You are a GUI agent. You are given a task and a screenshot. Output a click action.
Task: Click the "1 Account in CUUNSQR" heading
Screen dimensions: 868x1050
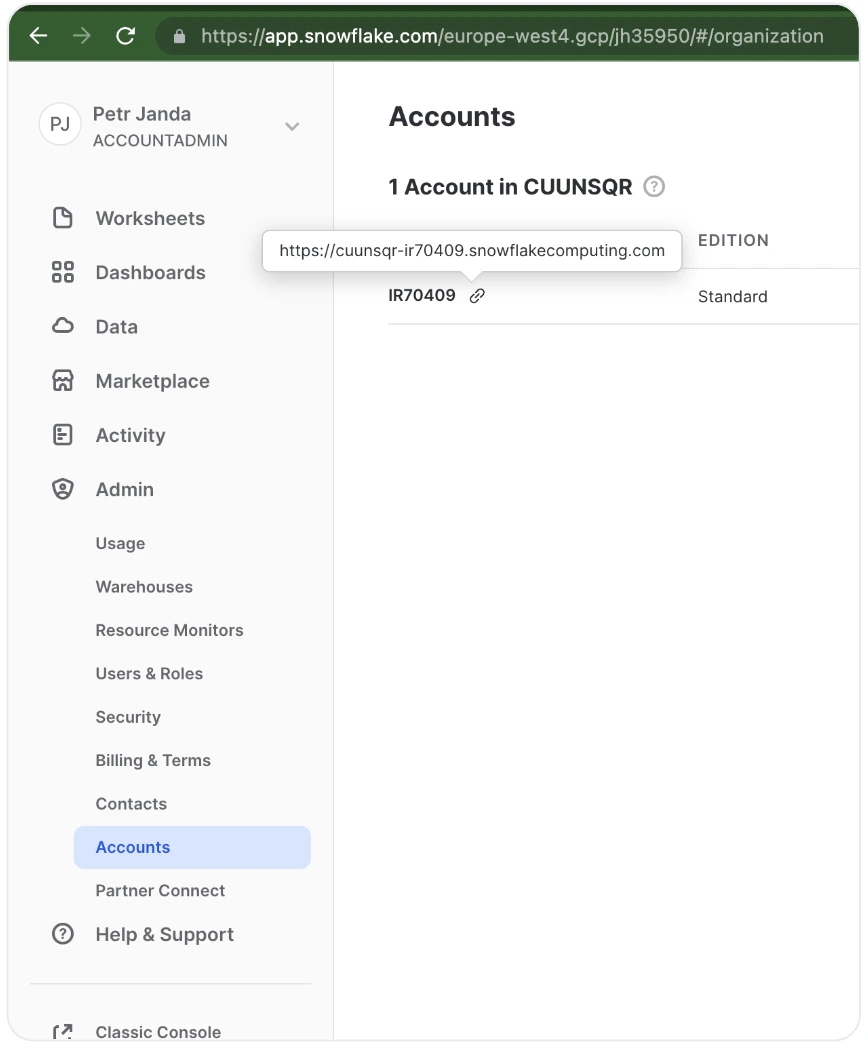coord(510,187)
